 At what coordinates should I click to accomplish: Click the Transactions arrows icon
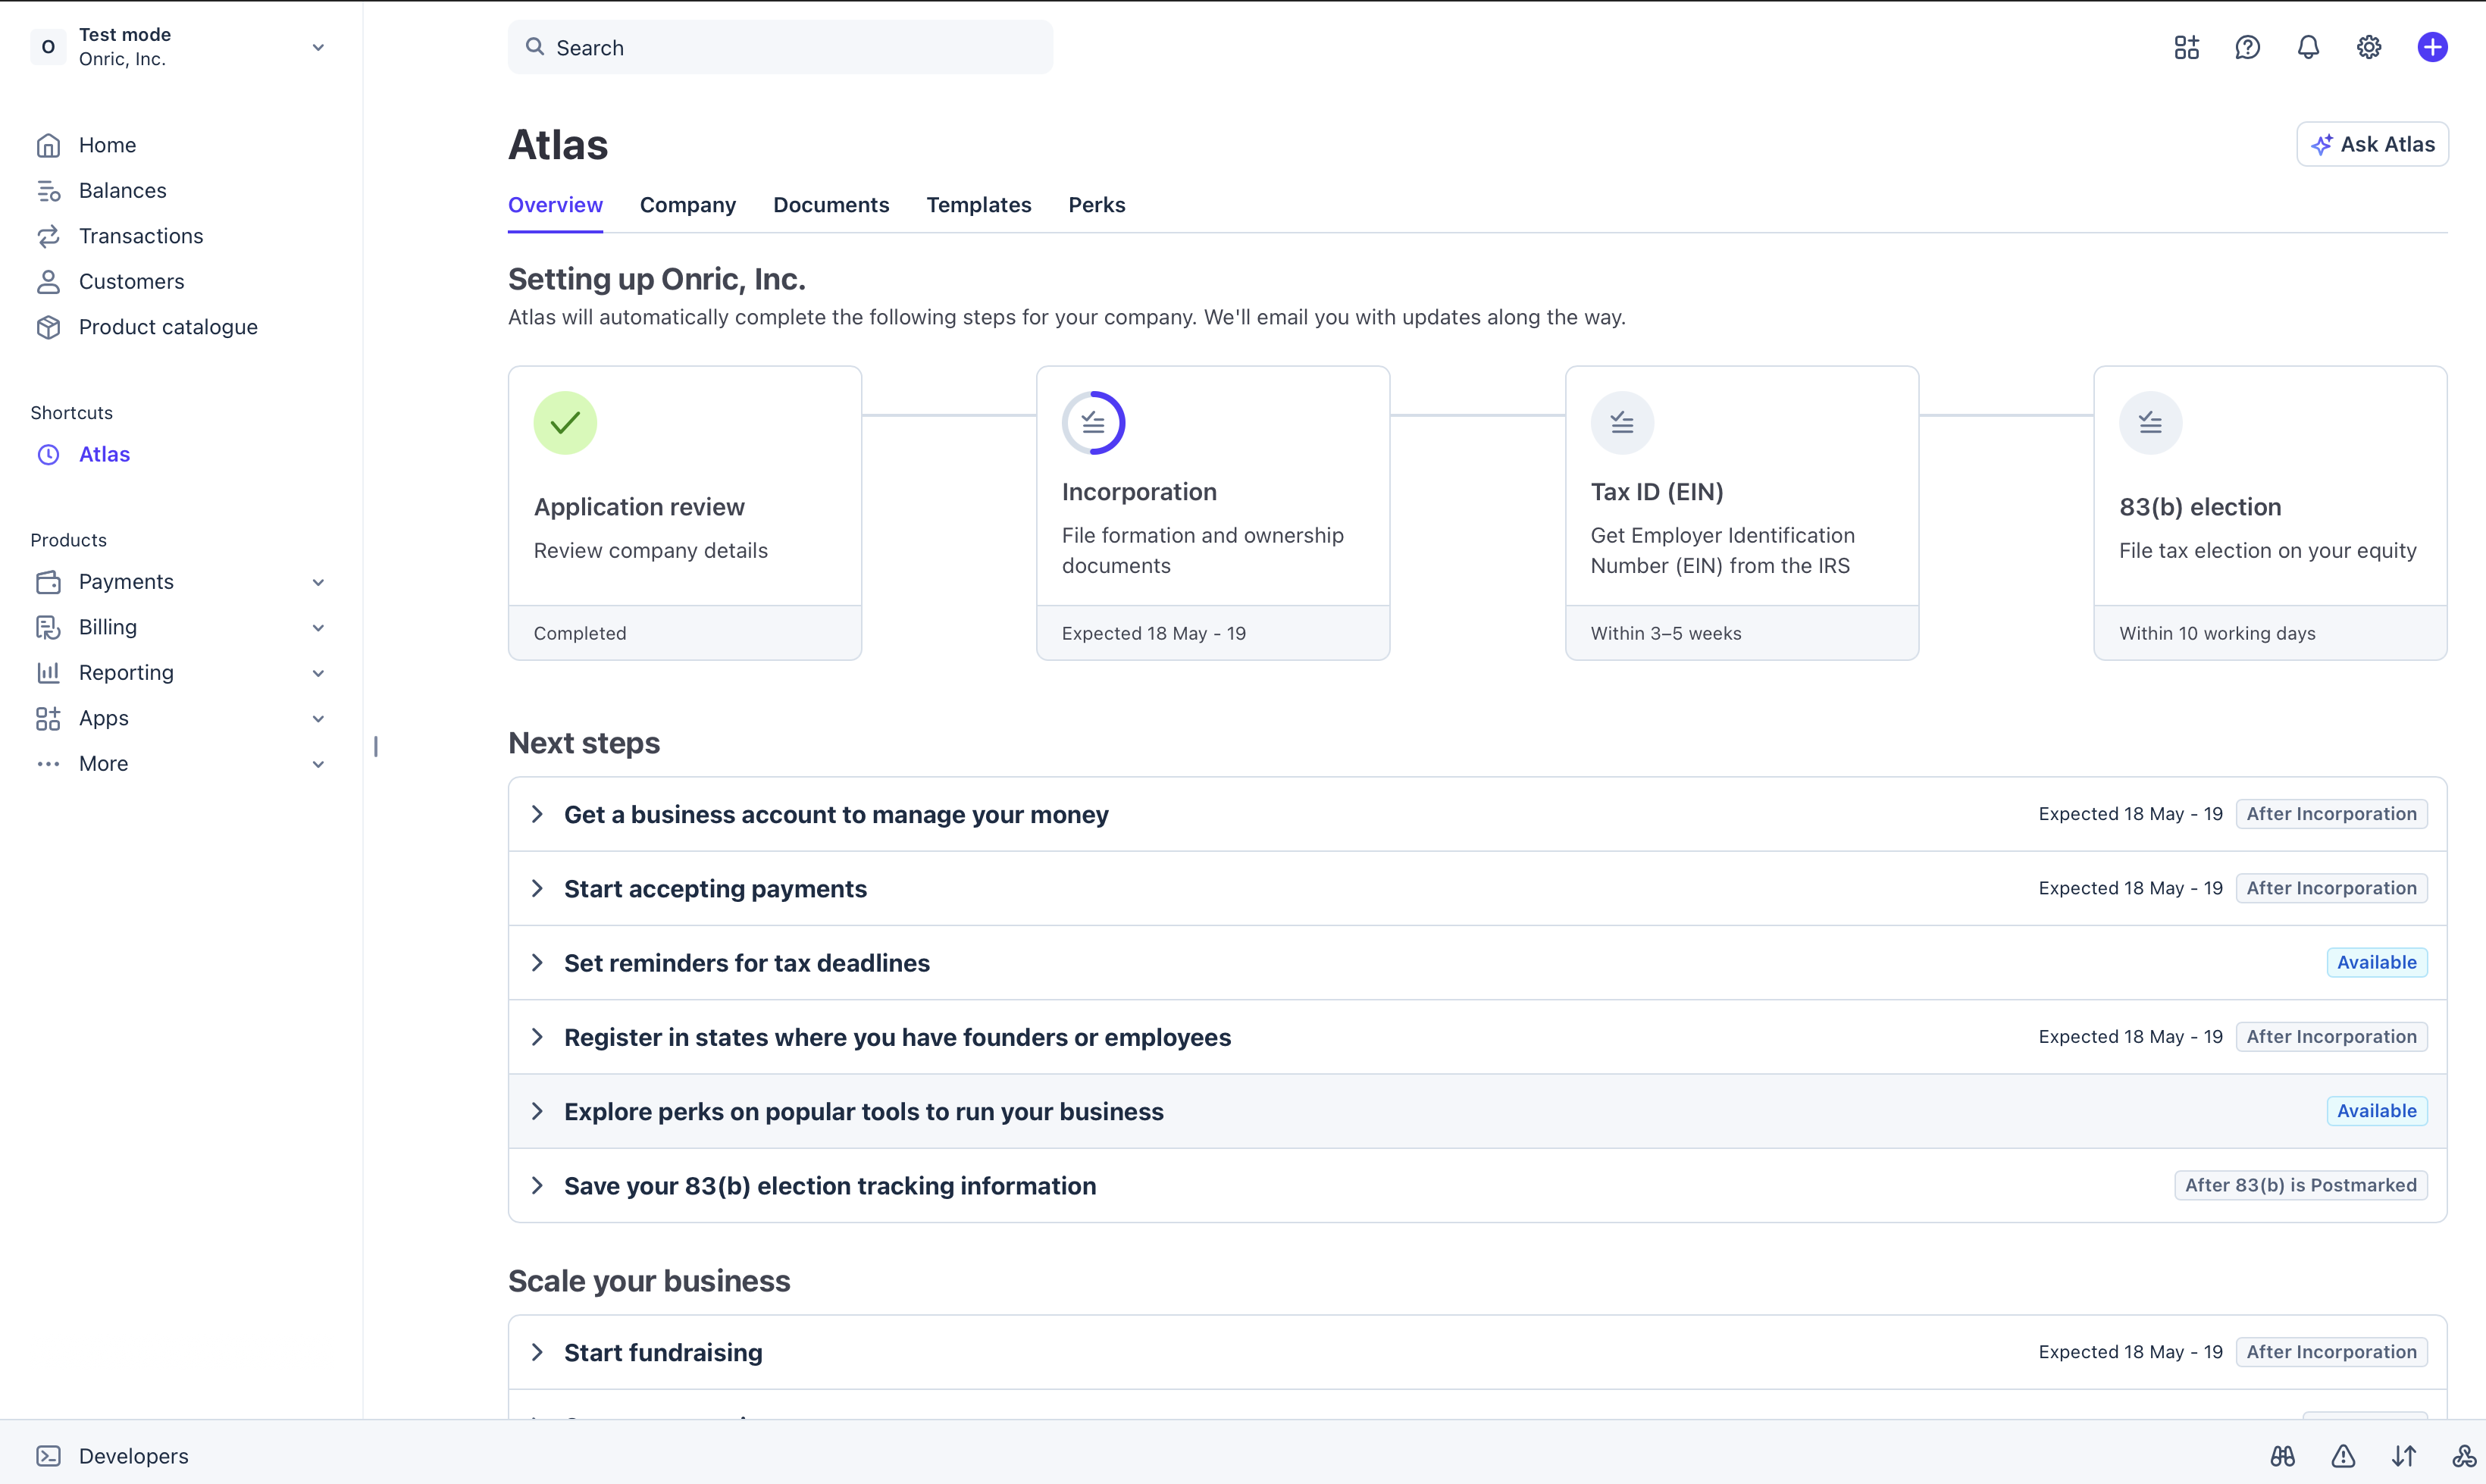coord(48,236)
